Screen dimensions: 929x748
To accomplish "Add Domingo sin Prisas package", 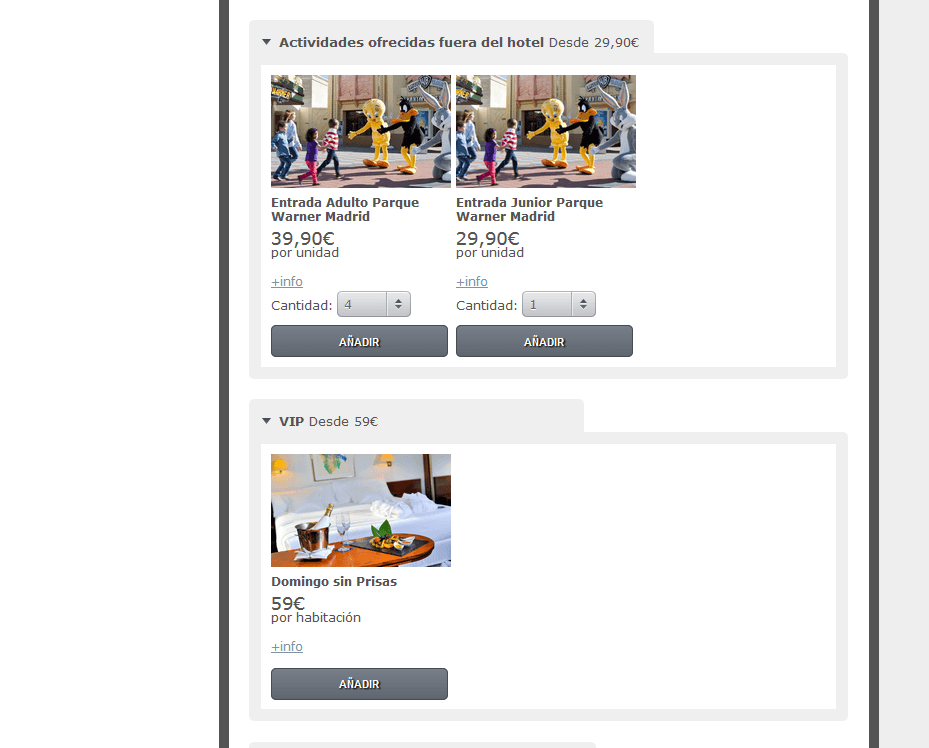I will click(x=360, y=684).
